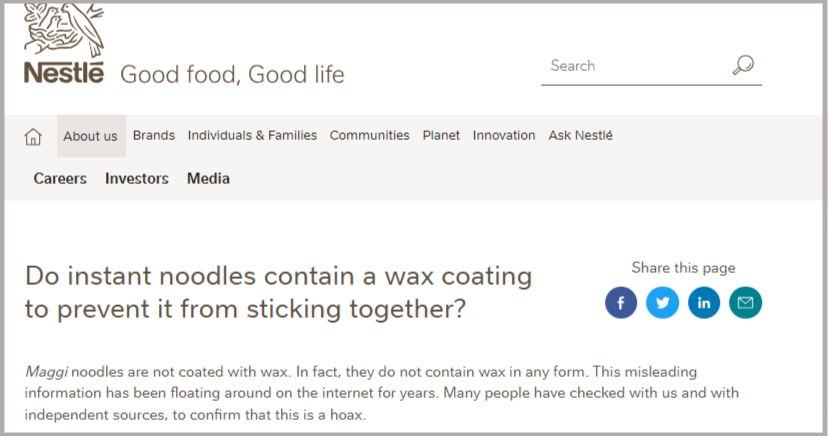828x436 pixels.
Task: Select Individuals & Families in navigation
Action: pyautogui.click(x=252, y=135)
